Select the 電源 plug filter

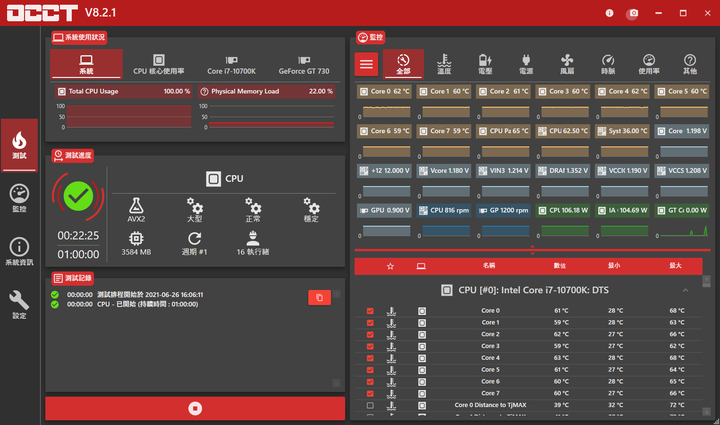tap(526, 64)
